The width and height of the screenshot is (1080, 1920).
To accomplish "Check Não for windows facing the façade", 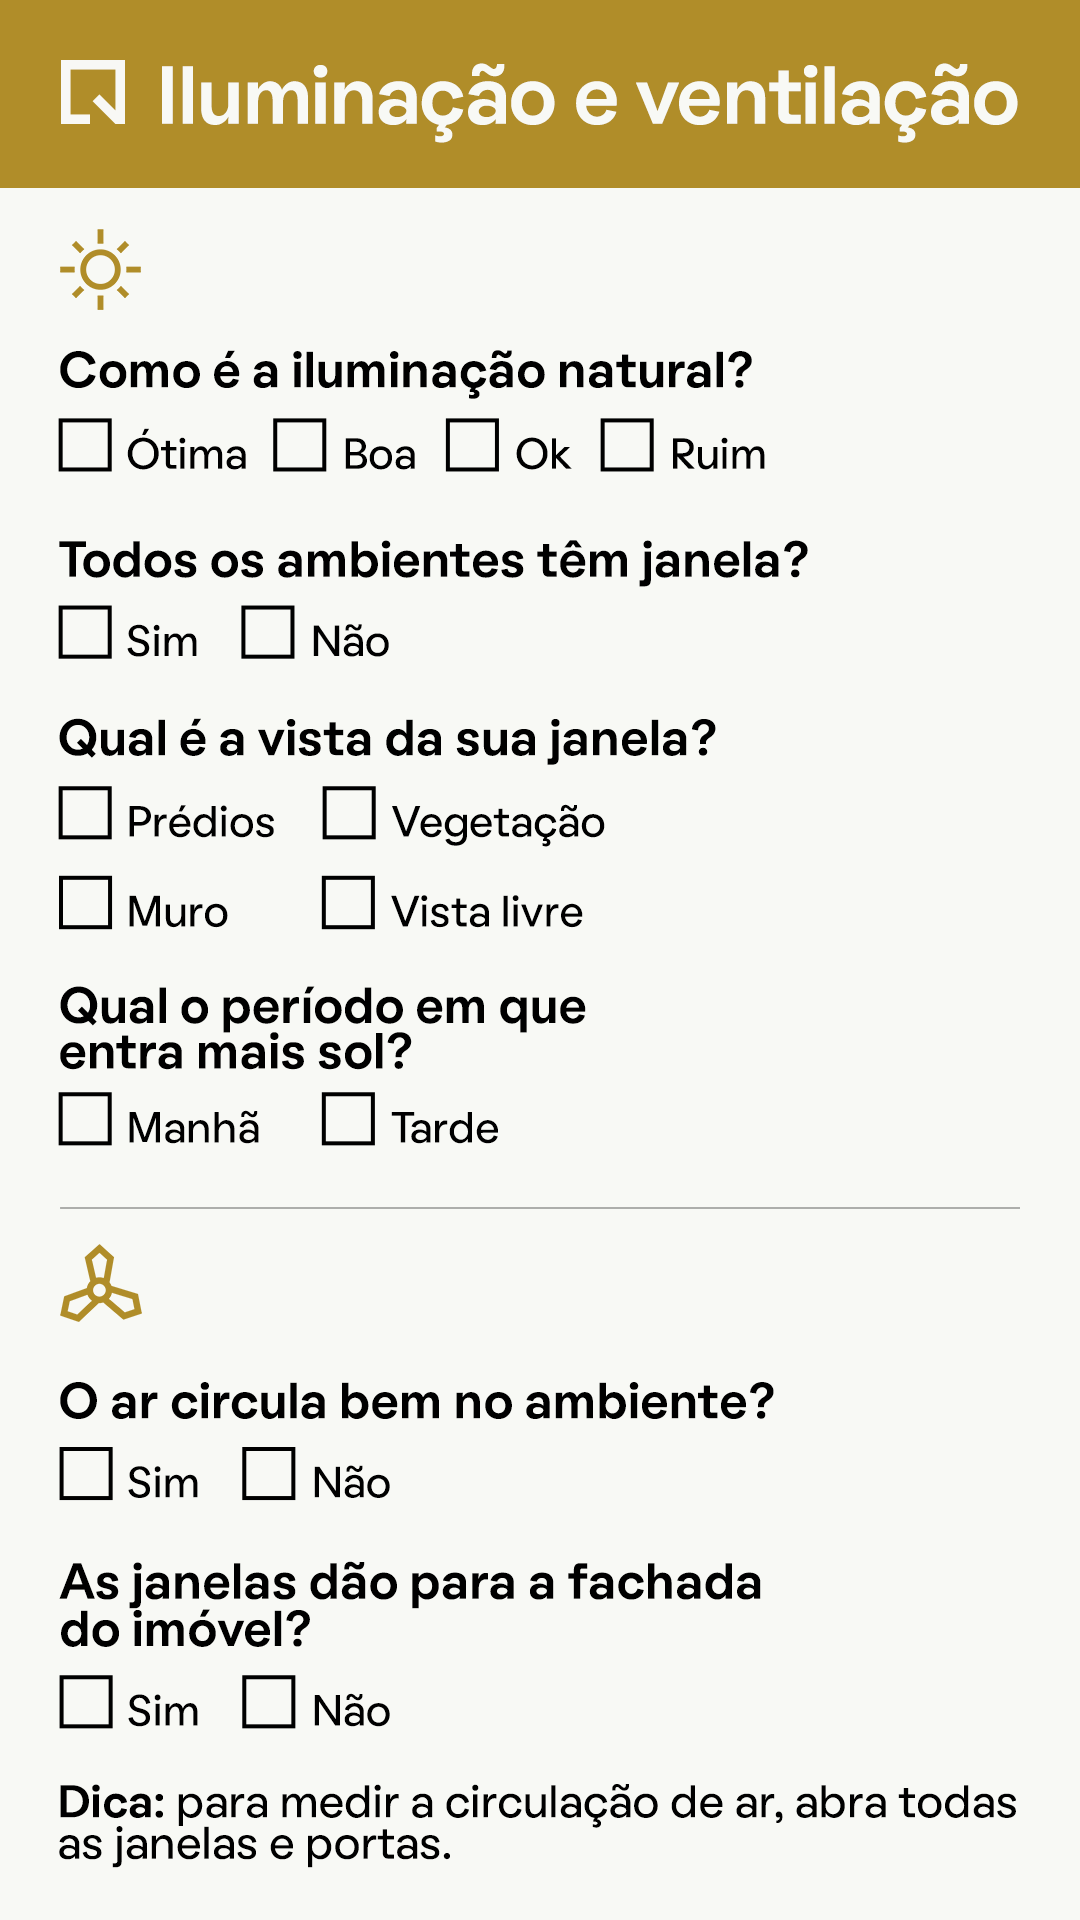I will (x=269, y=1701).
